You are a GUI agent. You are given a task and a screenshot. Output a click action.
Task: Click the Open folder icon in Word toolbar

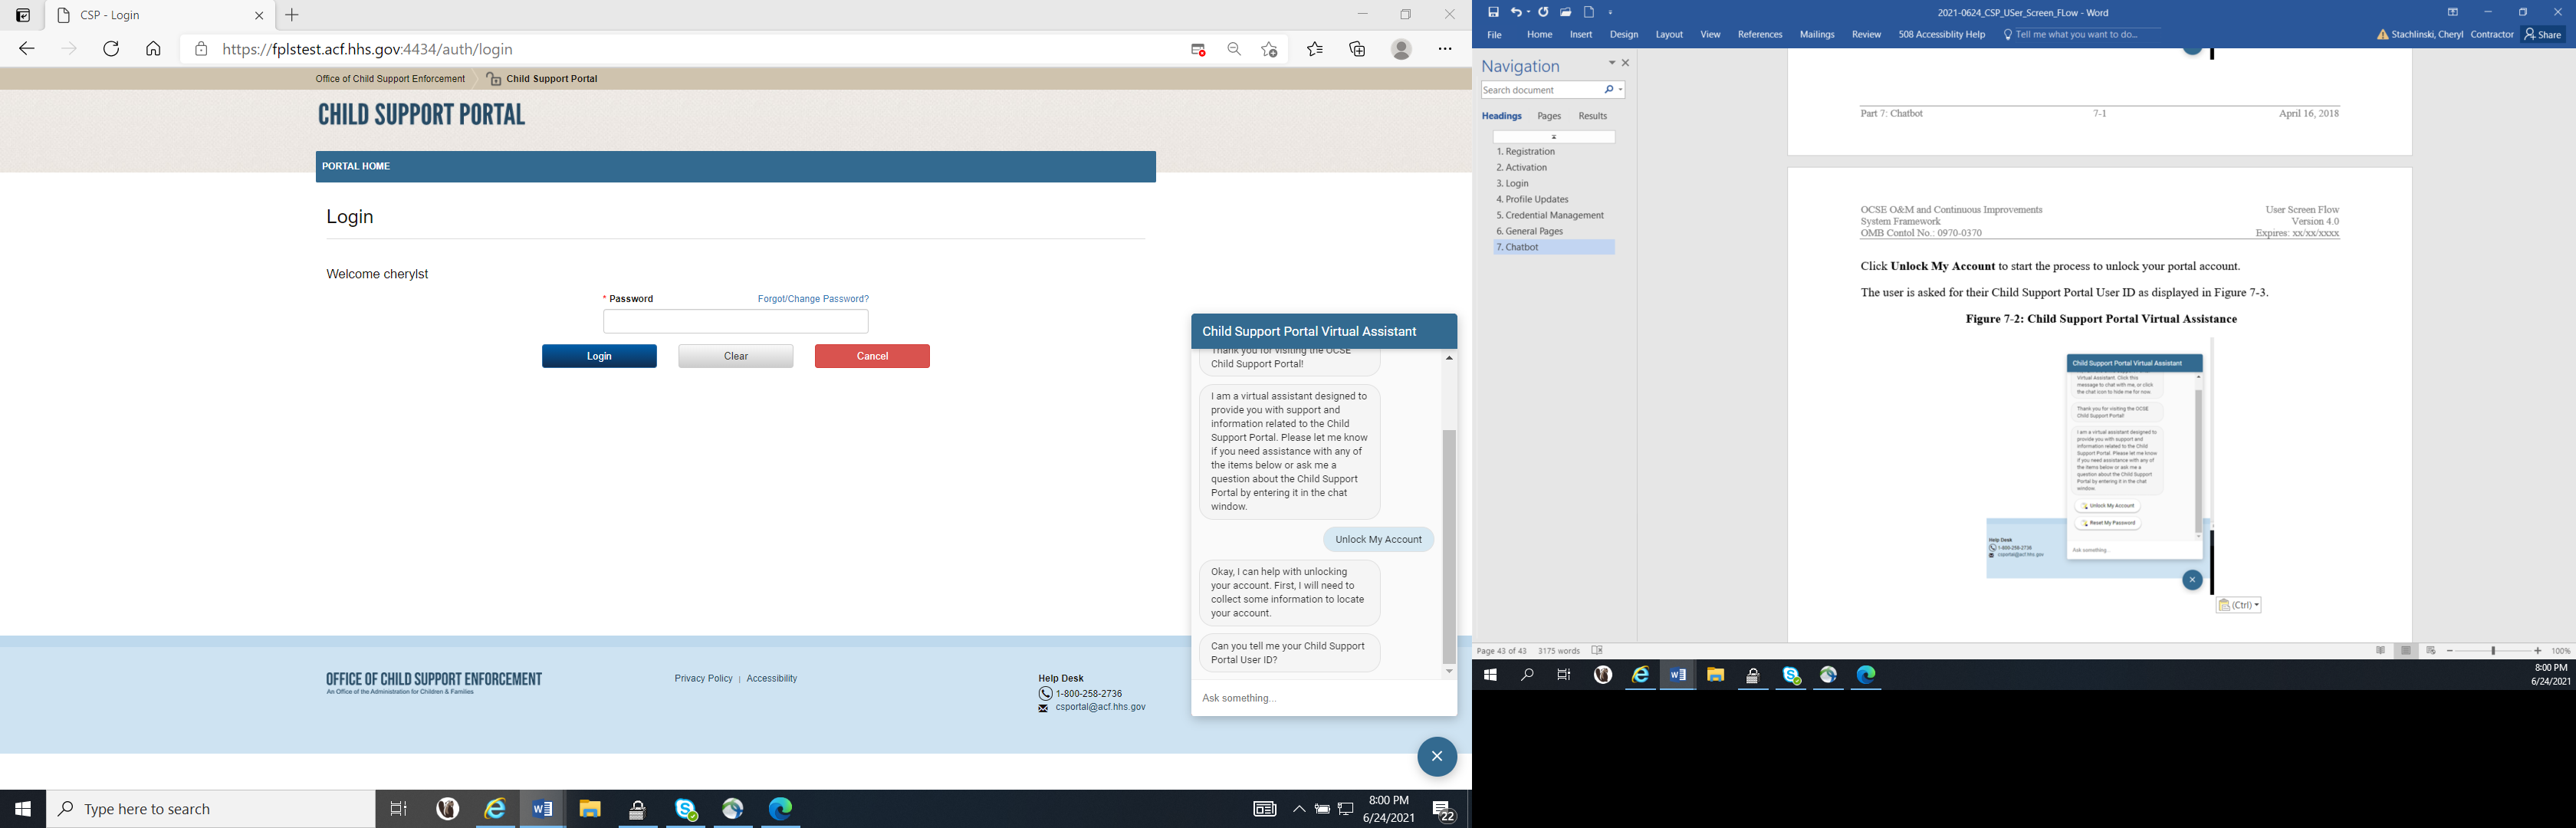1566,12
